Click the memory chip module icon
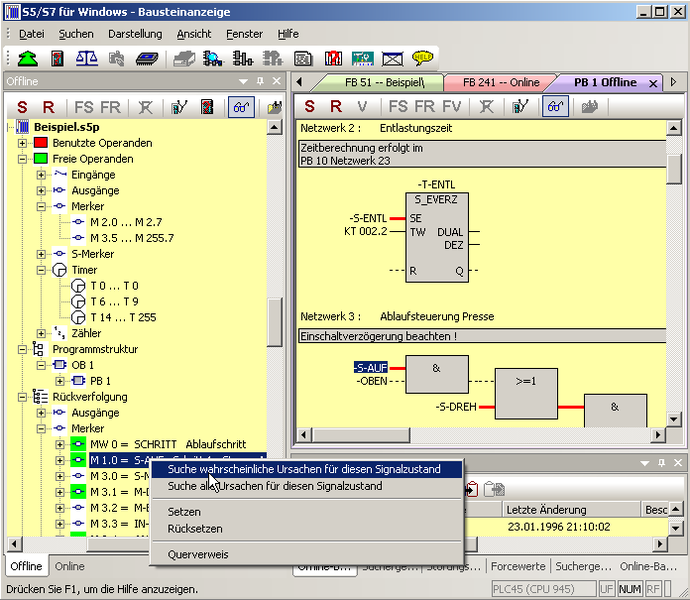690x600 pixels. (x=147, y=59)
